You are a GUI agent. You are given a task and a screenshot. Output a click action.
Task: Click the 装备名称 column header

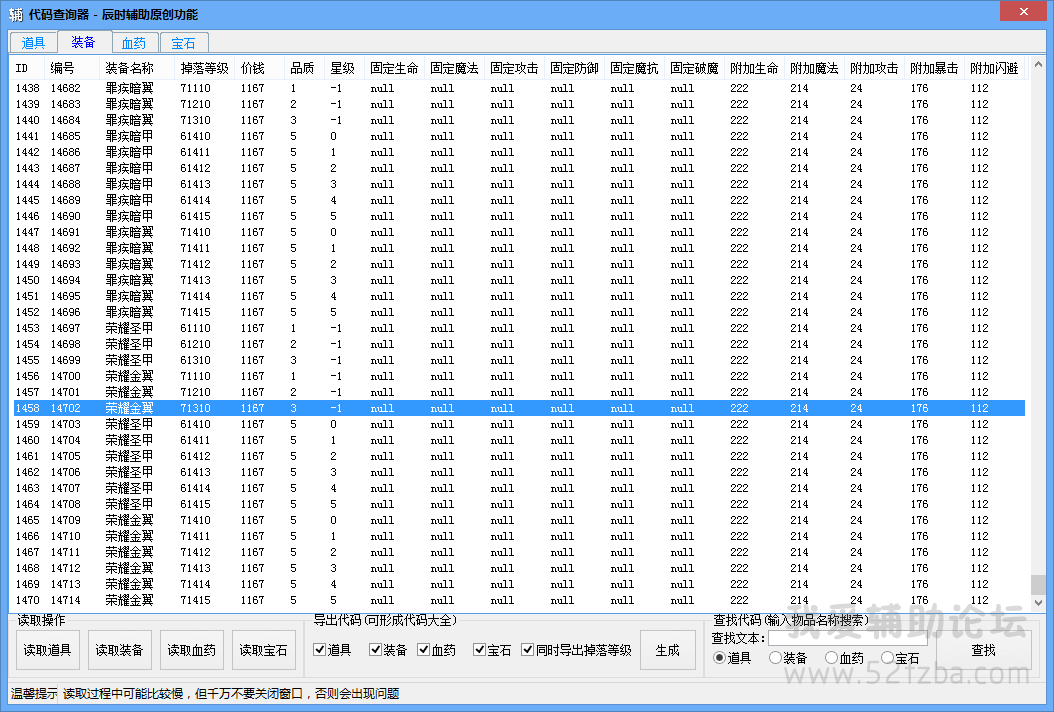point(129,69)
